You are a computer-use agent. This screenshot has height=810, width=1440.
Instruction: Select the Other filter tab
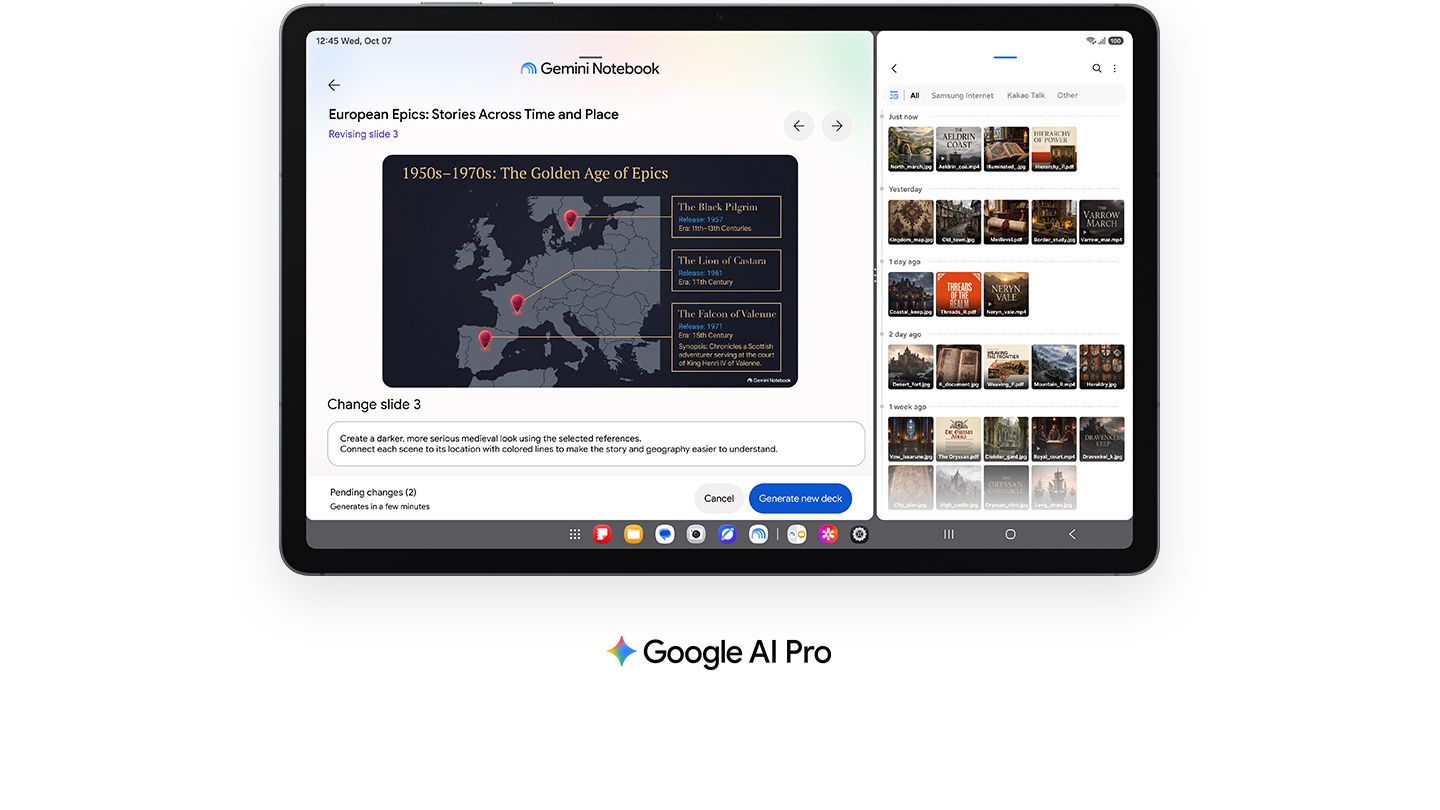click(x=1068, y=96)
